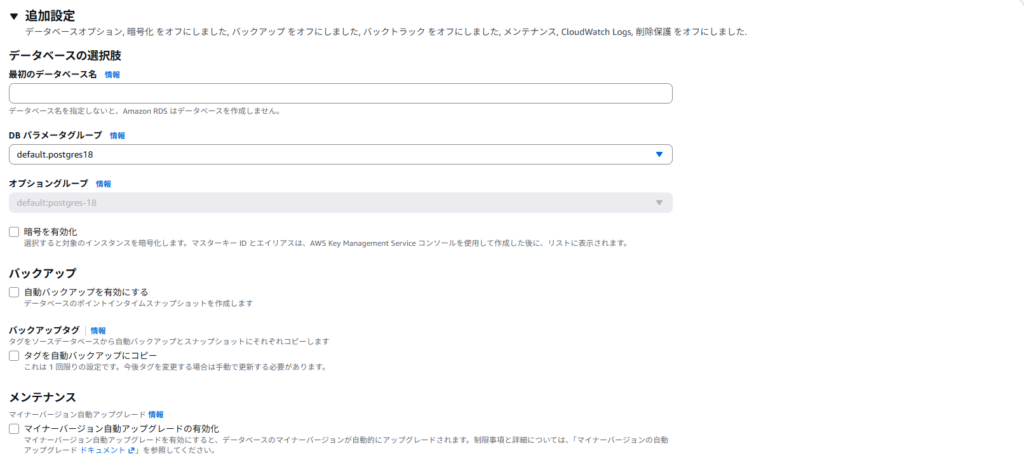
Task: Open info link next to 最初のデータベース名
Action: pos(112,74)
